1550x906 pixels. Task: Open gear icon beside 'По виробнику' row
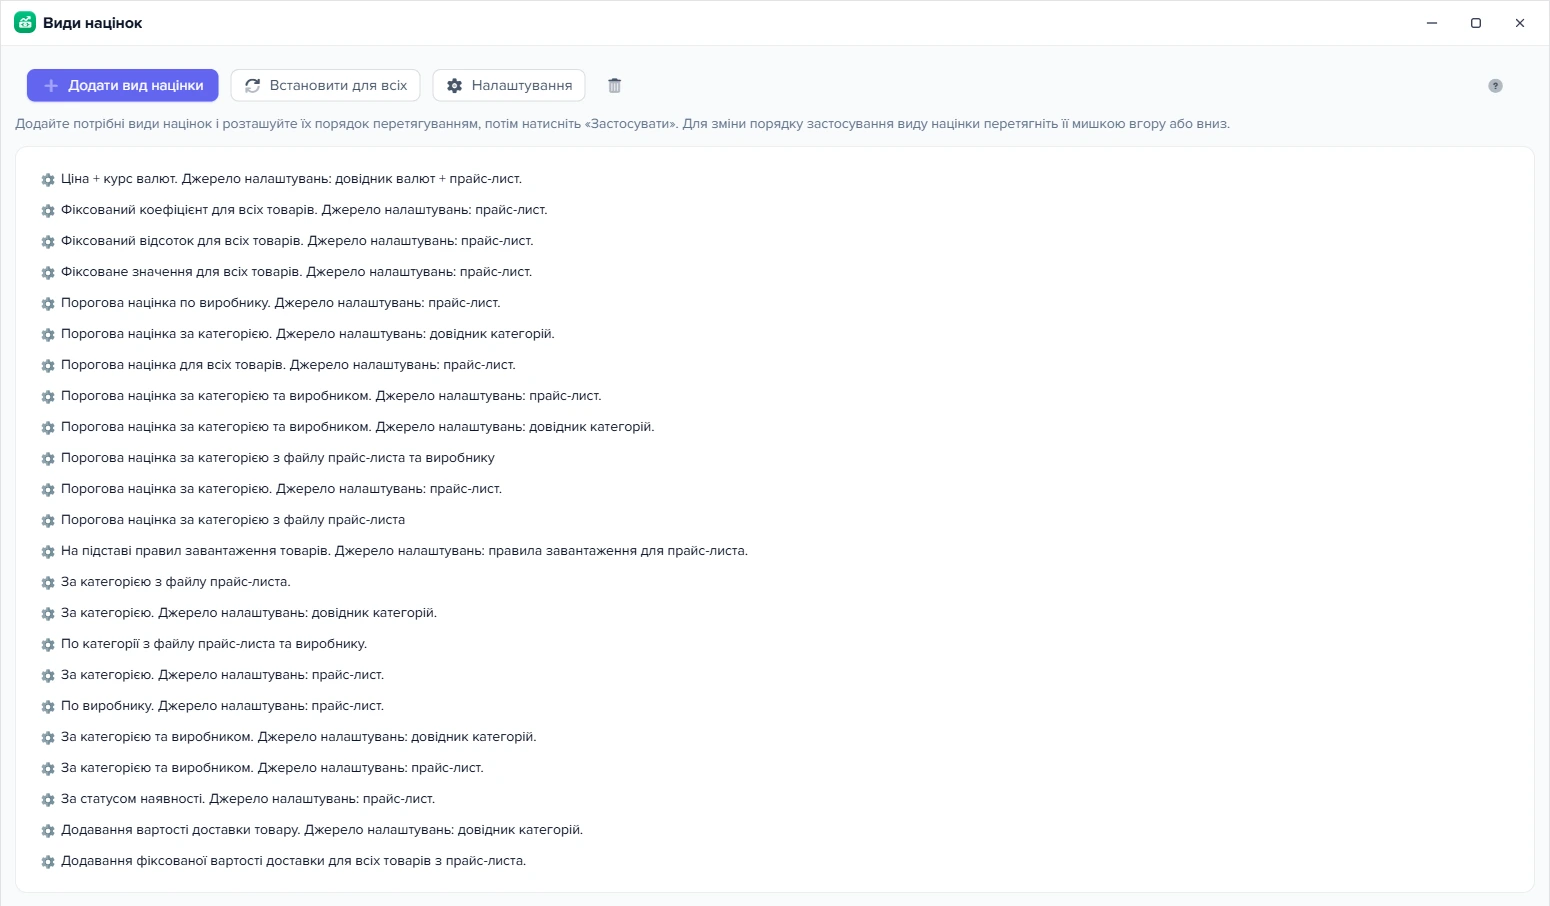pos(48,707)
